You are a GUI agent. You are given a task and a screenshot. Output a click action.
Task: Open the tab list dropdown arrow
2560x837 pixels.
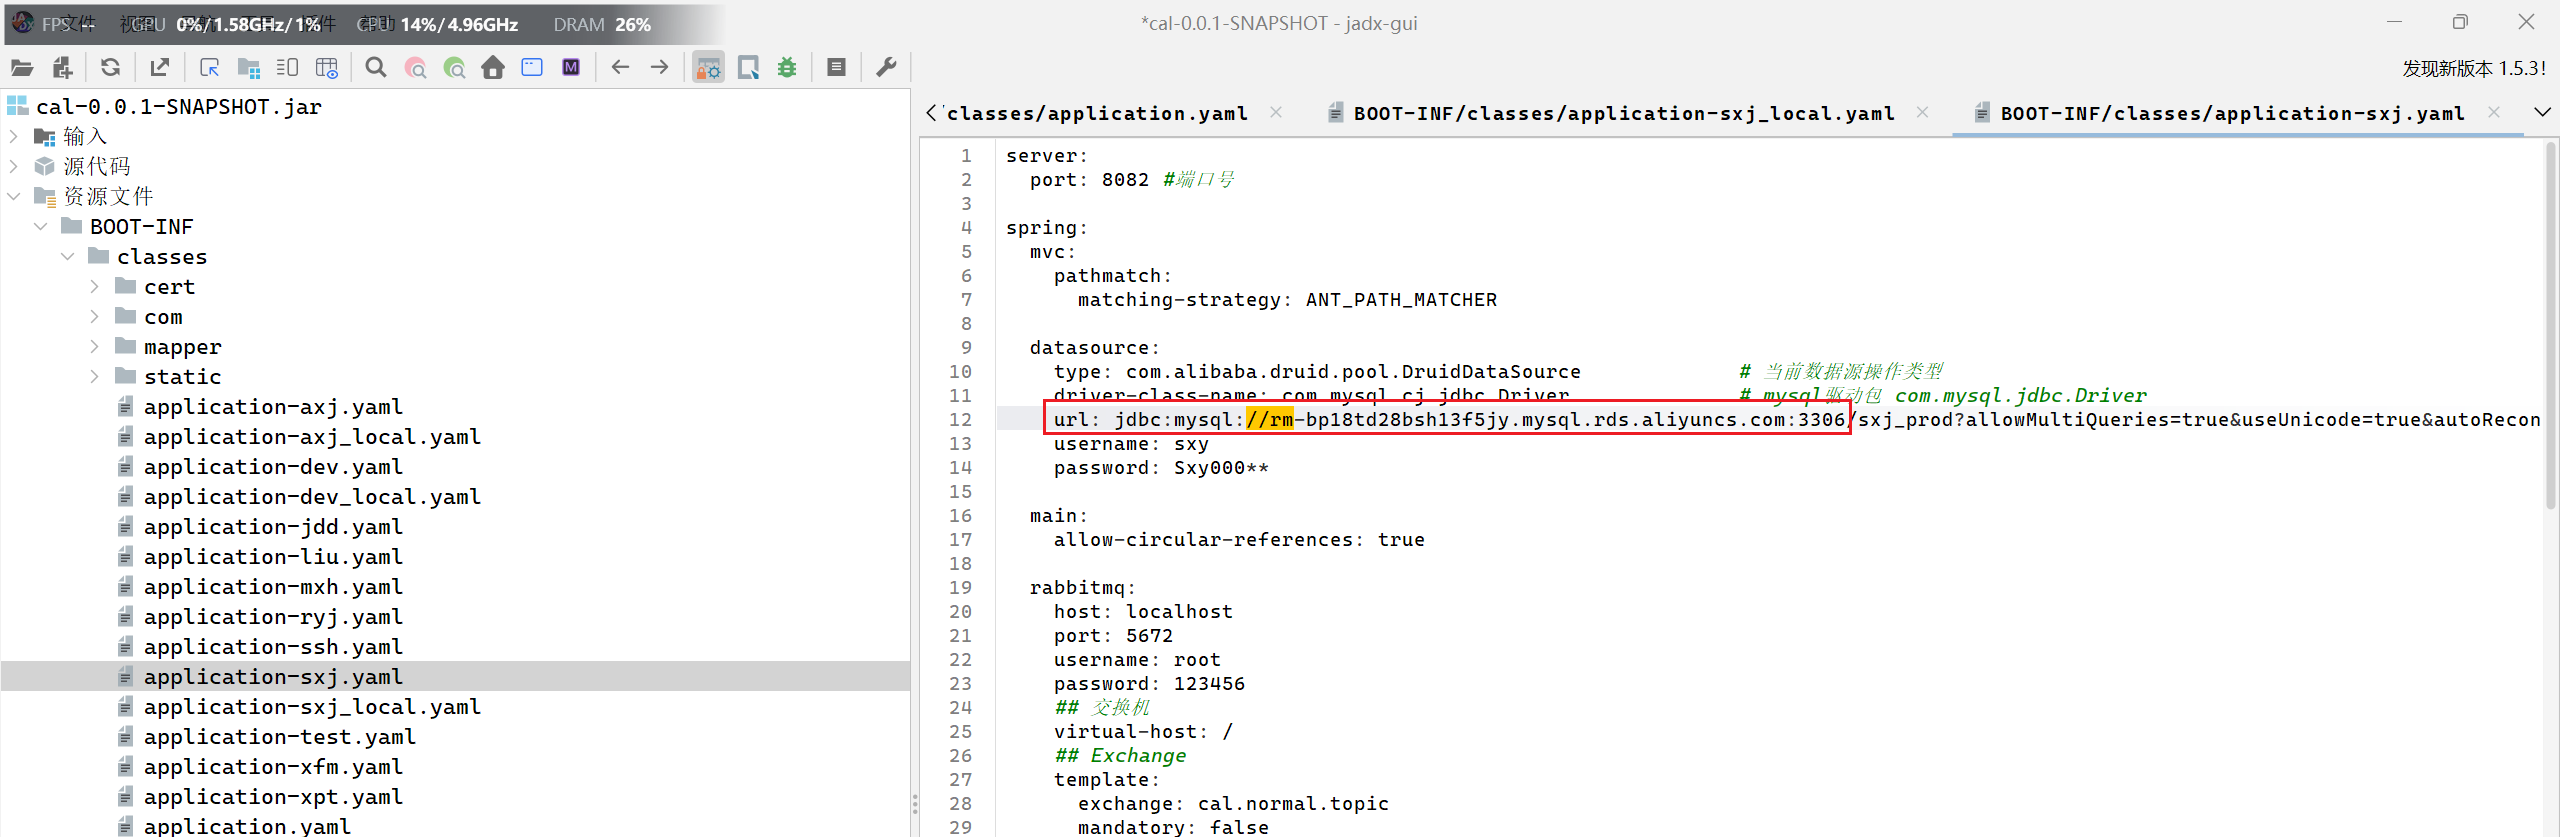2542,113
